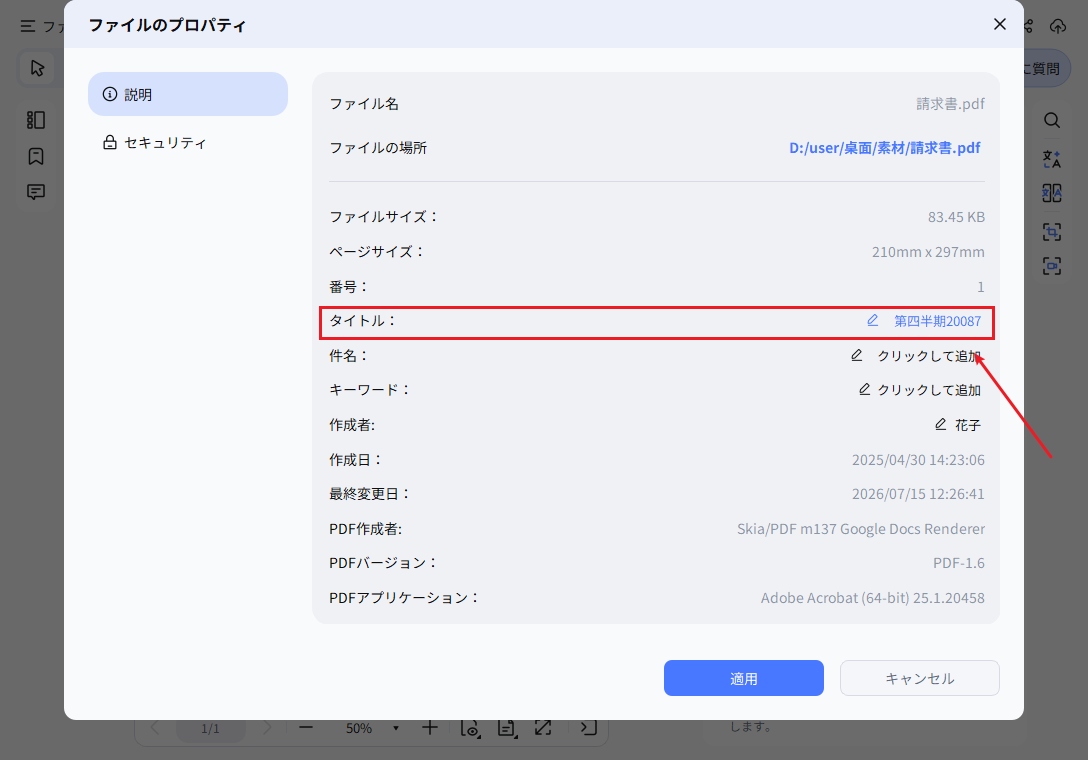The width and height of the screenshot is (1088, 760).
Task: Click the zoom out minus icon
Action: [x=306, y=727]
